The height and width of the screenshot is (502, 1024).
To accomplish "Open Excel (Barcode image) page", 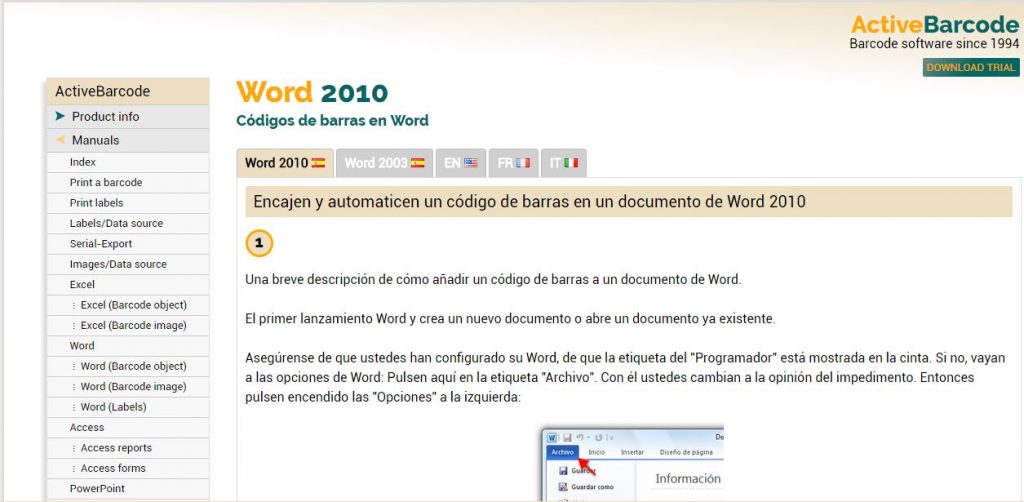I will (128, 325).
